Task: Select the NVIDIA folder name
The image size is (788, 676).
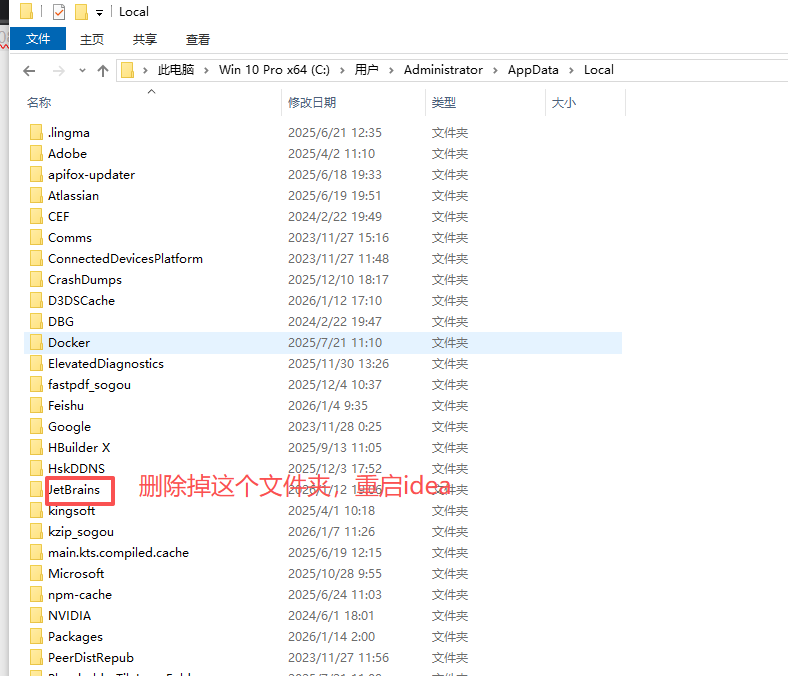Action: click(x=70, y=616)
